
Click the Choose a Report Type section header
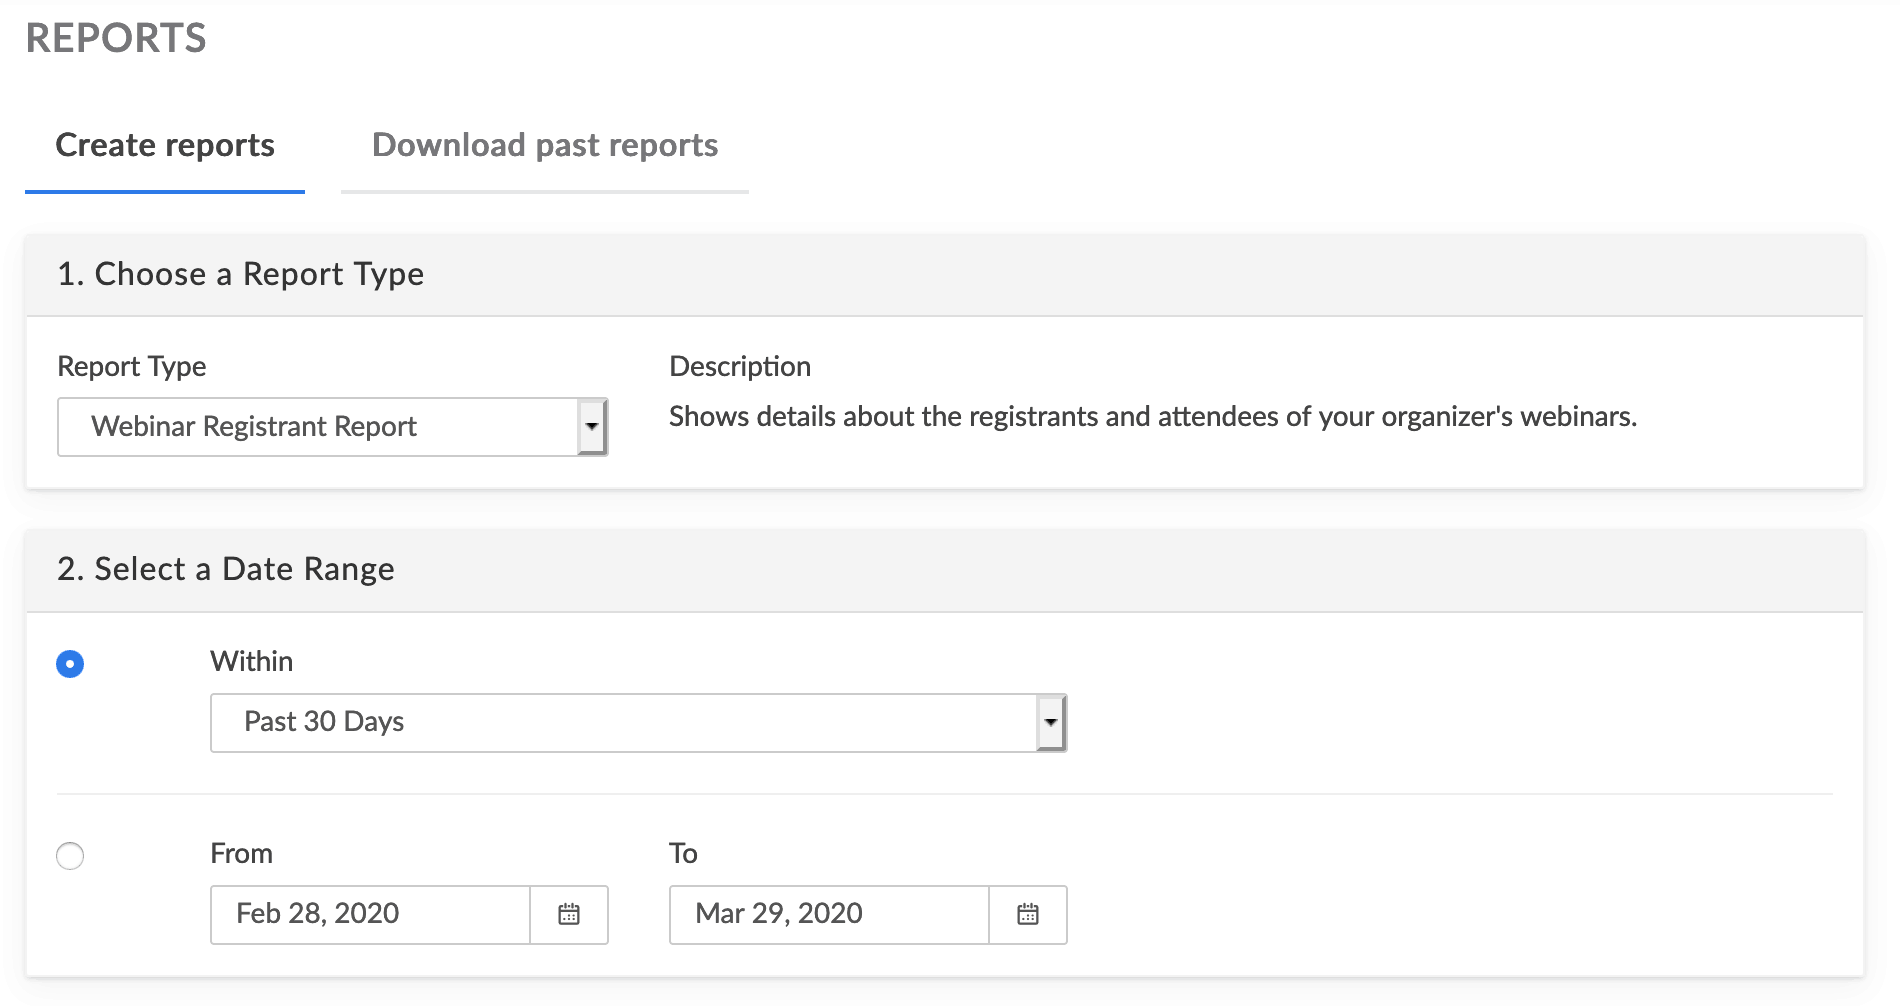242,274
